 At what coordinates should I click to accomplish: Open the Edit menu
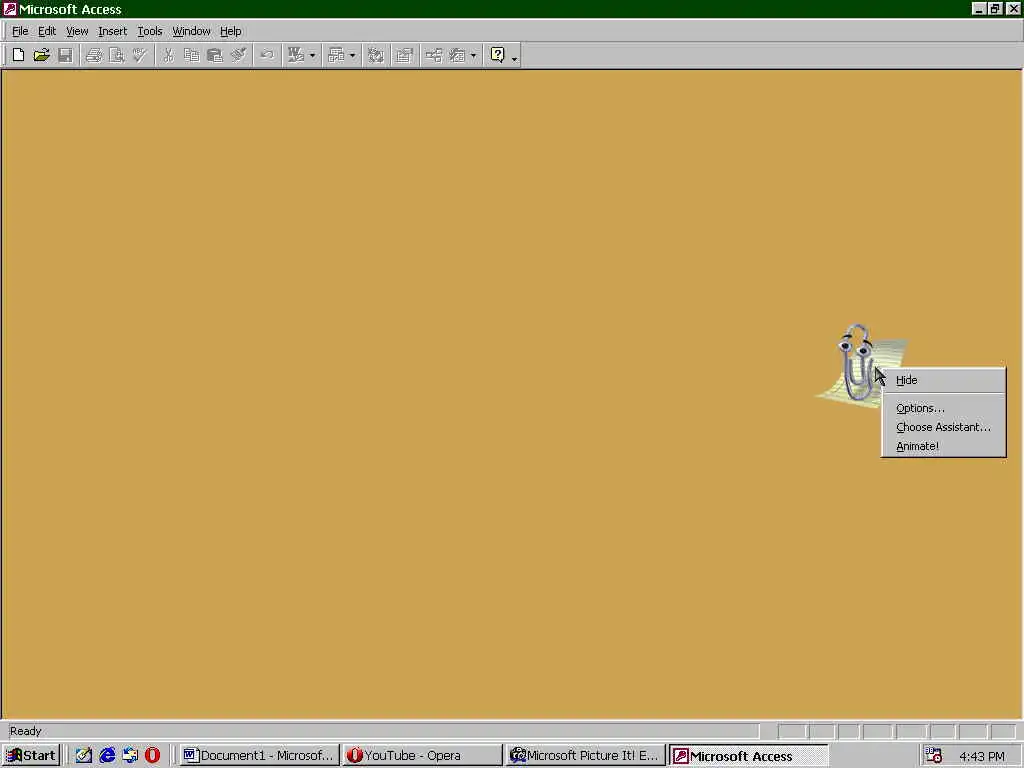pos(46,31)
